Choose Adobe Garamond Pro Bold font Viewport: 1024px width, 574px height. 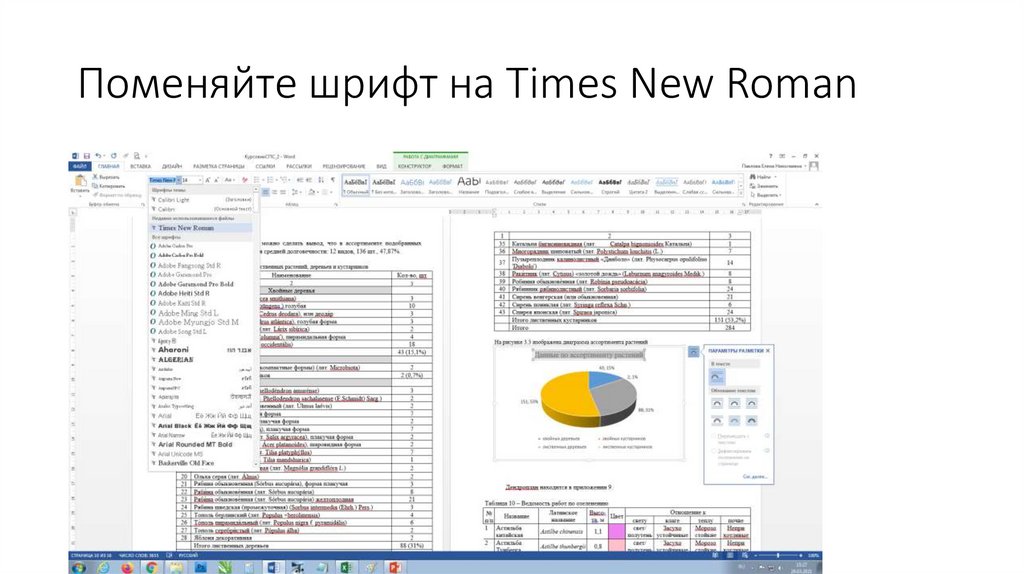pos(200,284)
